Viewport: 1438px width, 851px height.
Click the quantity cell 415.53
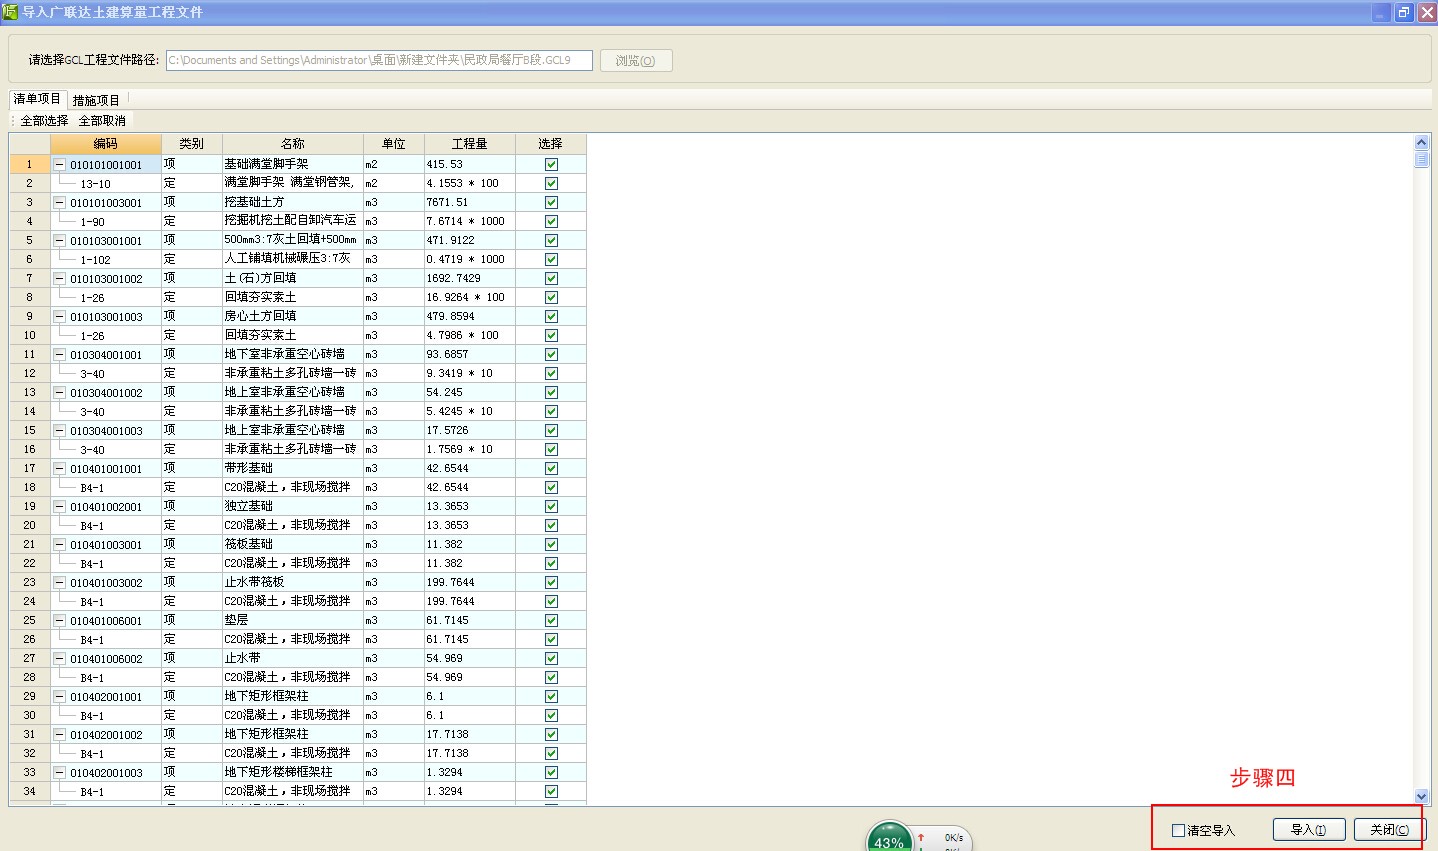coord(470,164)
